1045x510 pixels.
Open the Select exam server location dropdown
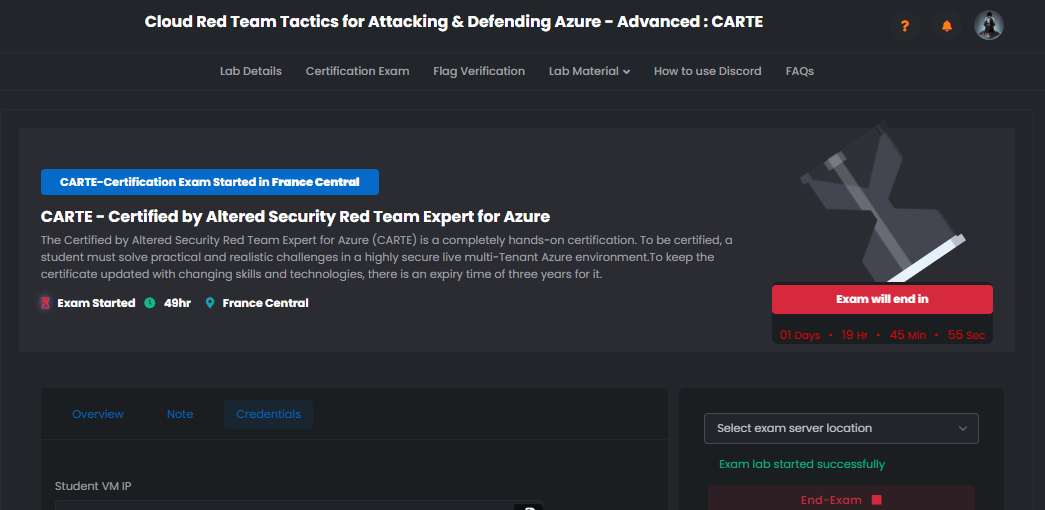(841, 428)
